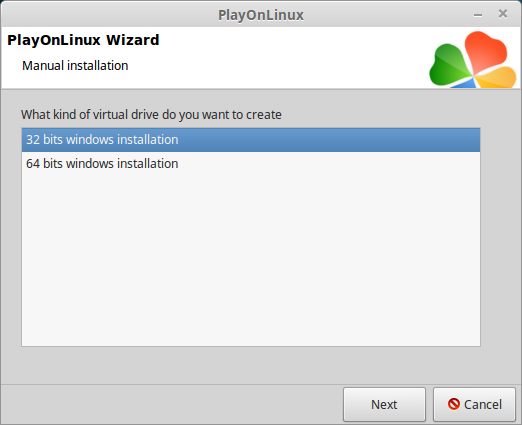Click the PlayOnLinux window title text
Viewport: 522px width, 425px height.
tap(261, 15)
